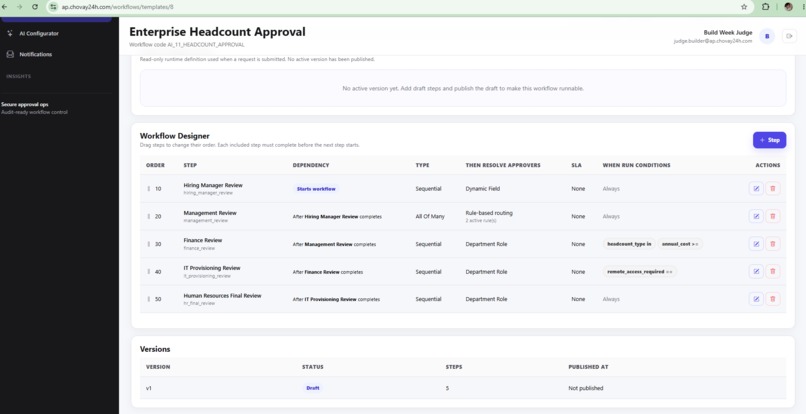Image resolution: width=806 pixels, height=414 pixels.
Task: Grab drag handle of order 20 row
Action: 149,217
